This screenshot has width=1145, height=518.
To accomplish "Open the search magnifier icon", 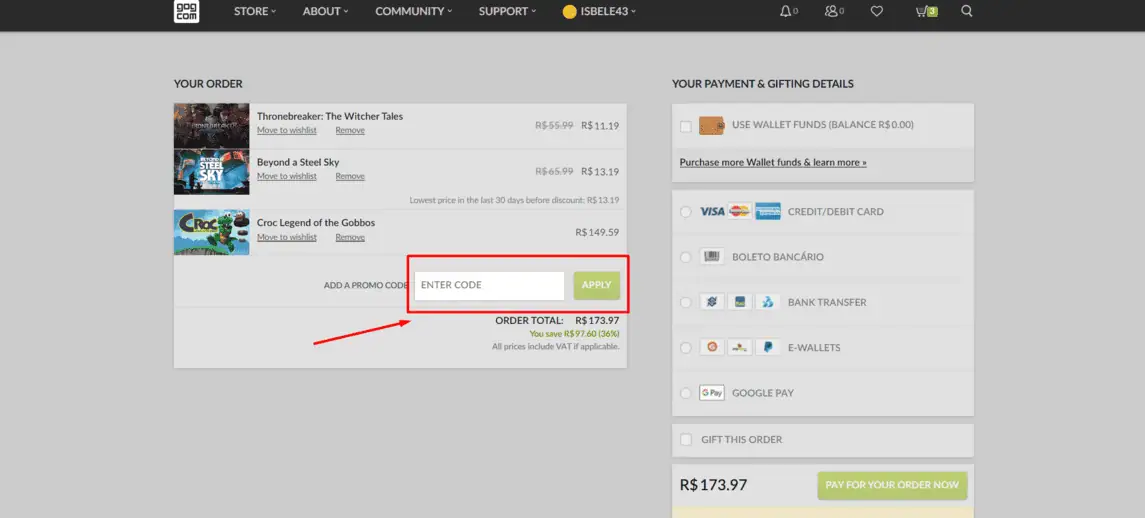I will point(967,11).
